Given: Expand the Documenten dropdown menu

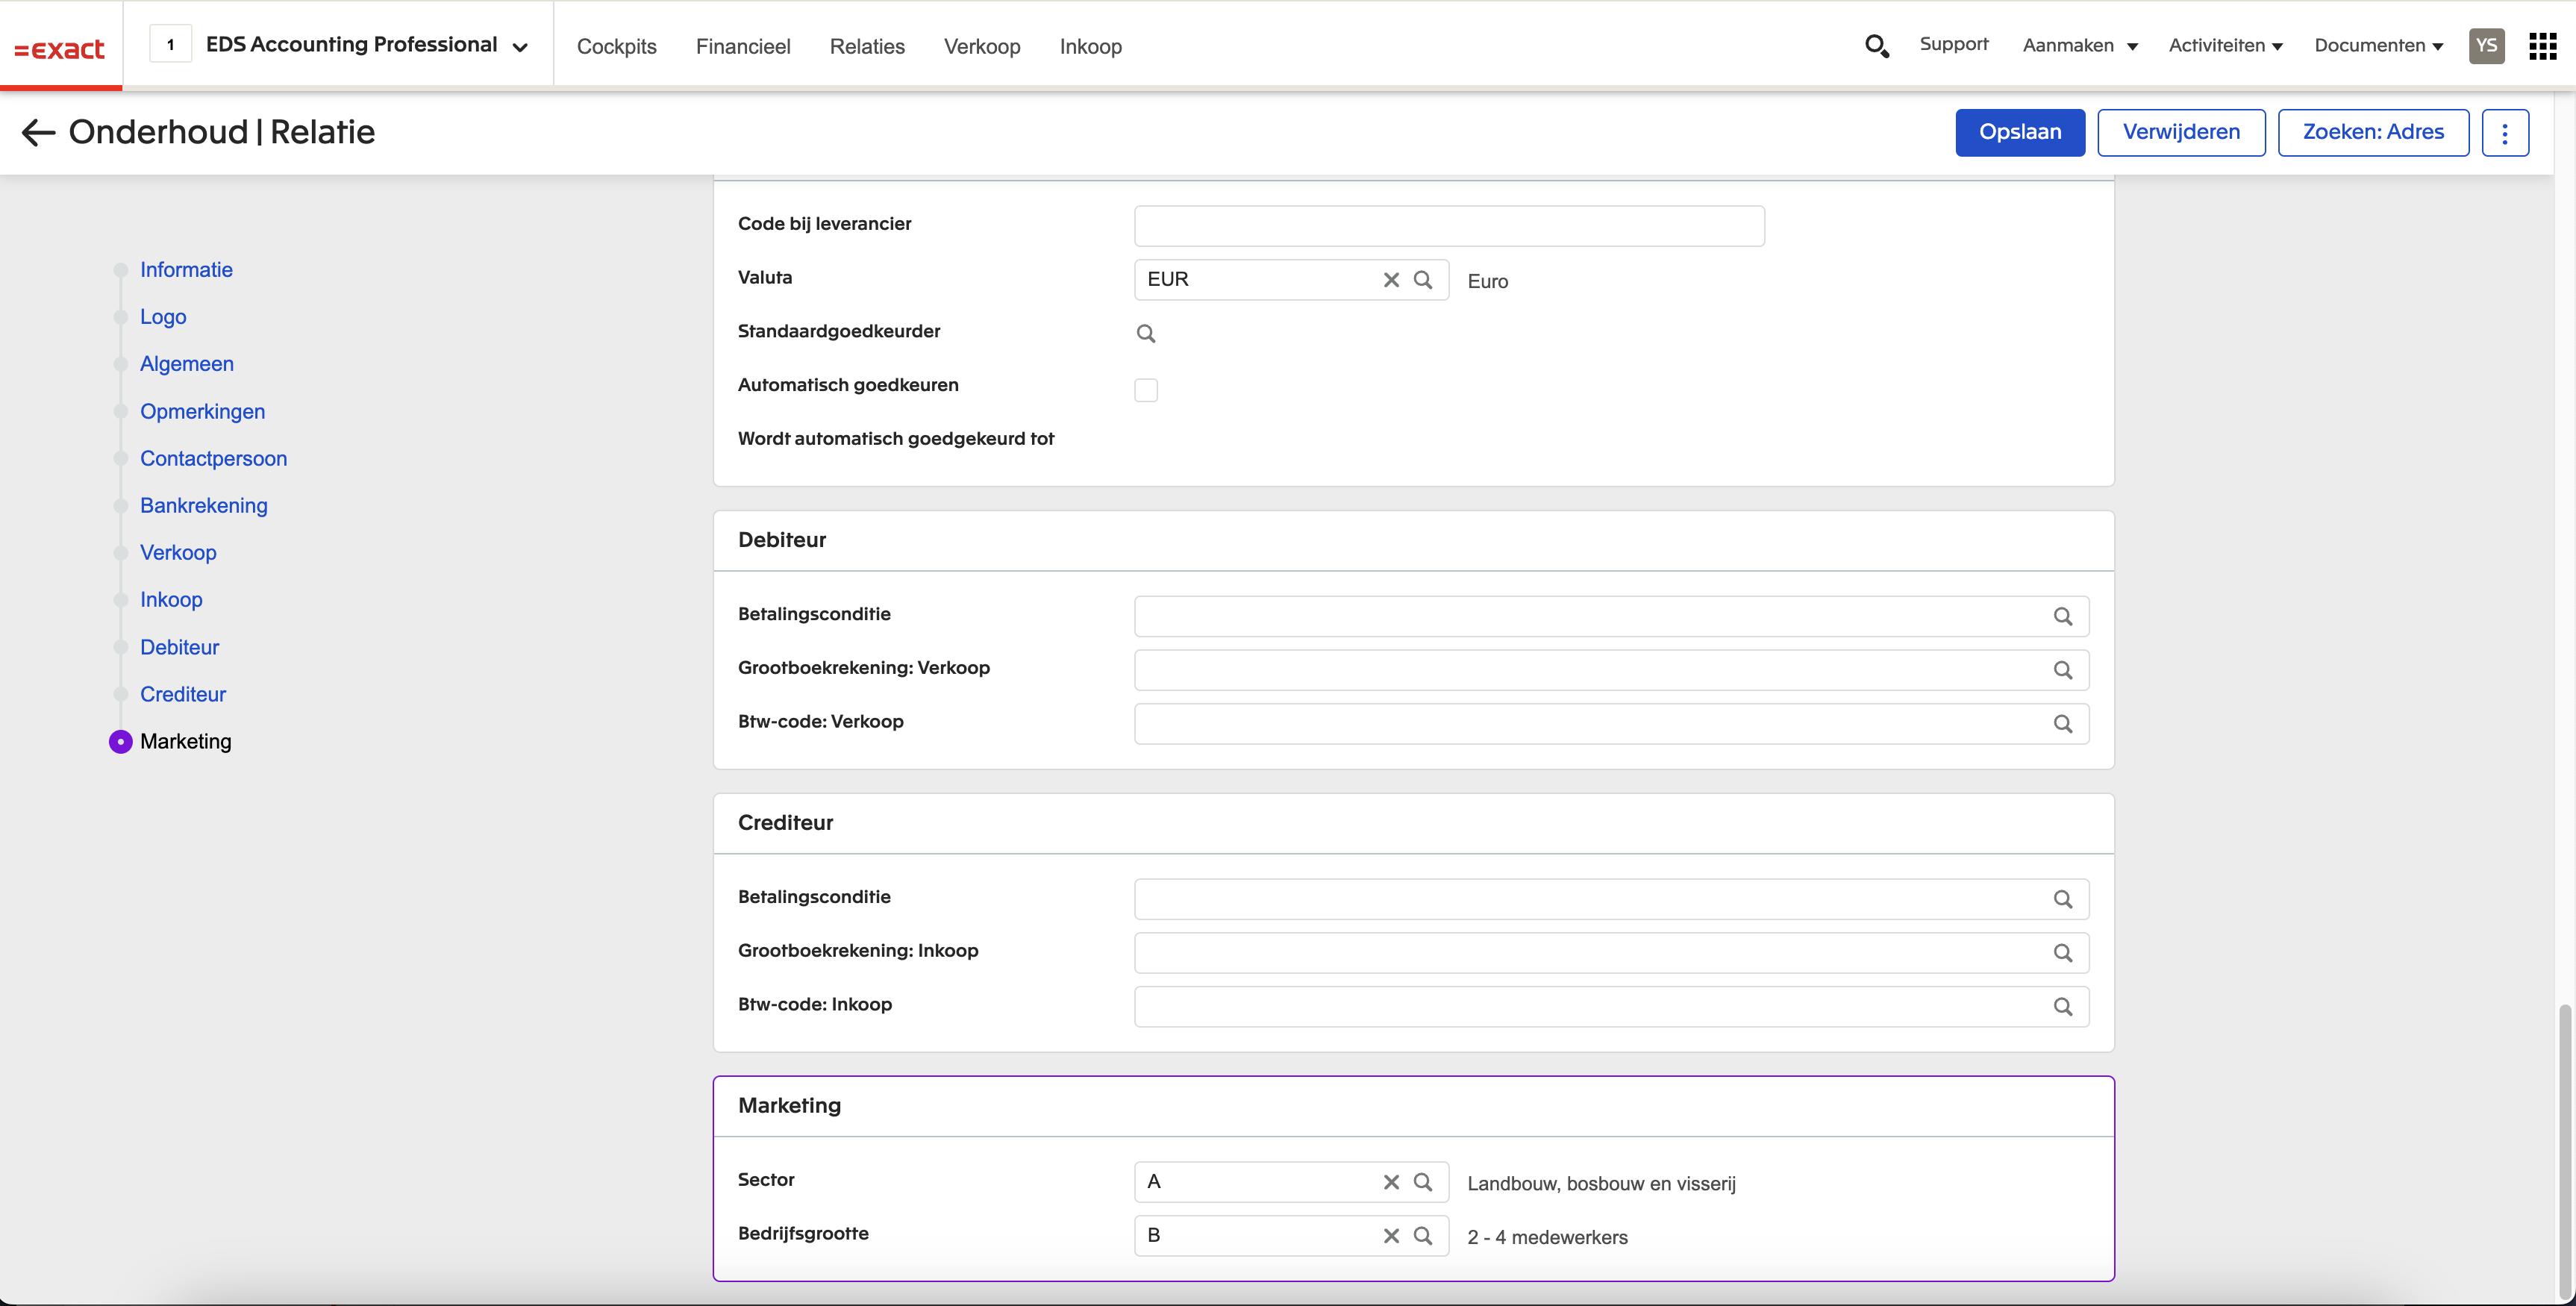Looking at the screenshot, I should 2378,46.
